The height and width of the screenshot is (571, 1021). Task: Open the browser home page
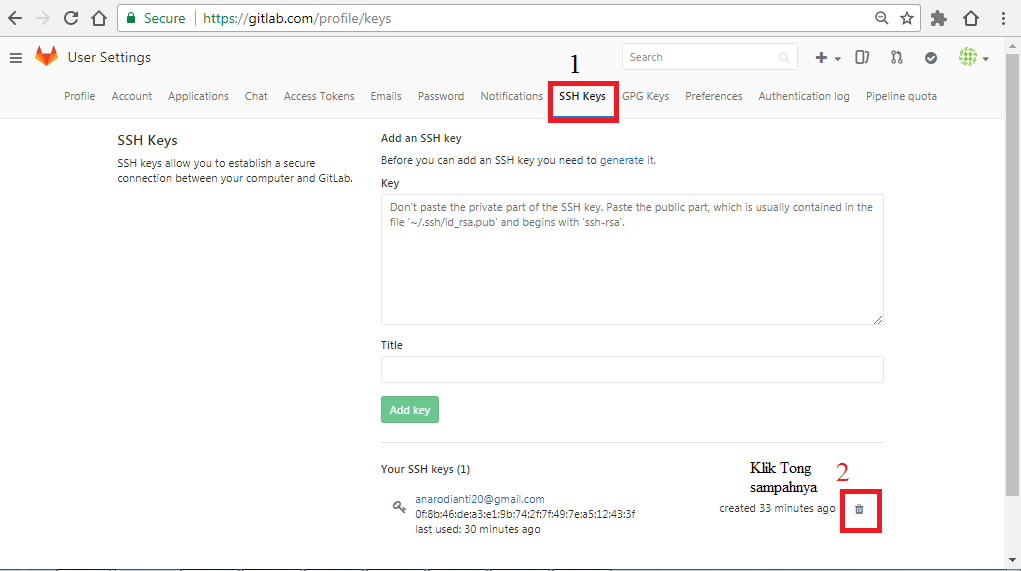99,18
